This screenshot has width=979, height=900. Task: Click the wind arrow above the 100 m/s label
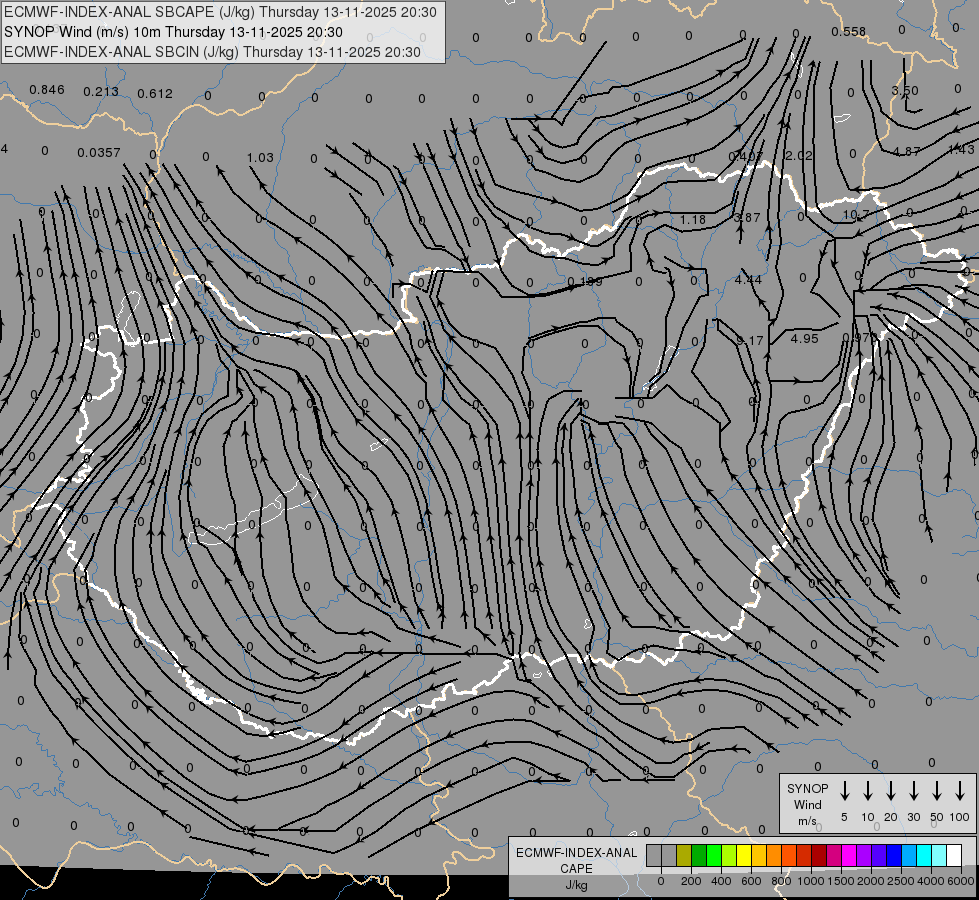pos(960,791)
